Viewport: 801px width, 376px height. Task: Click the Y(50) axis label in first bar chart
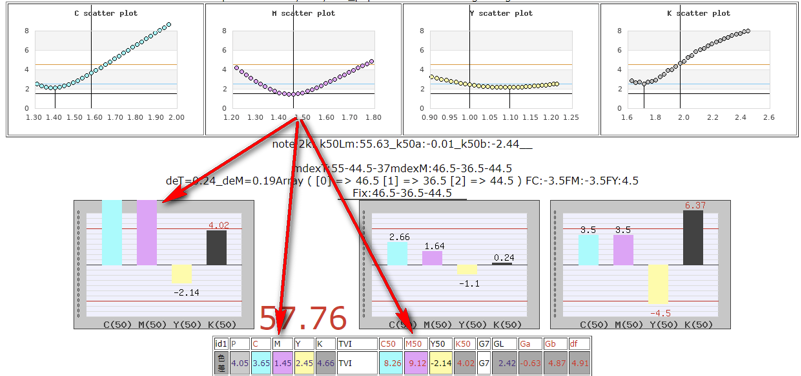[186, 324]
